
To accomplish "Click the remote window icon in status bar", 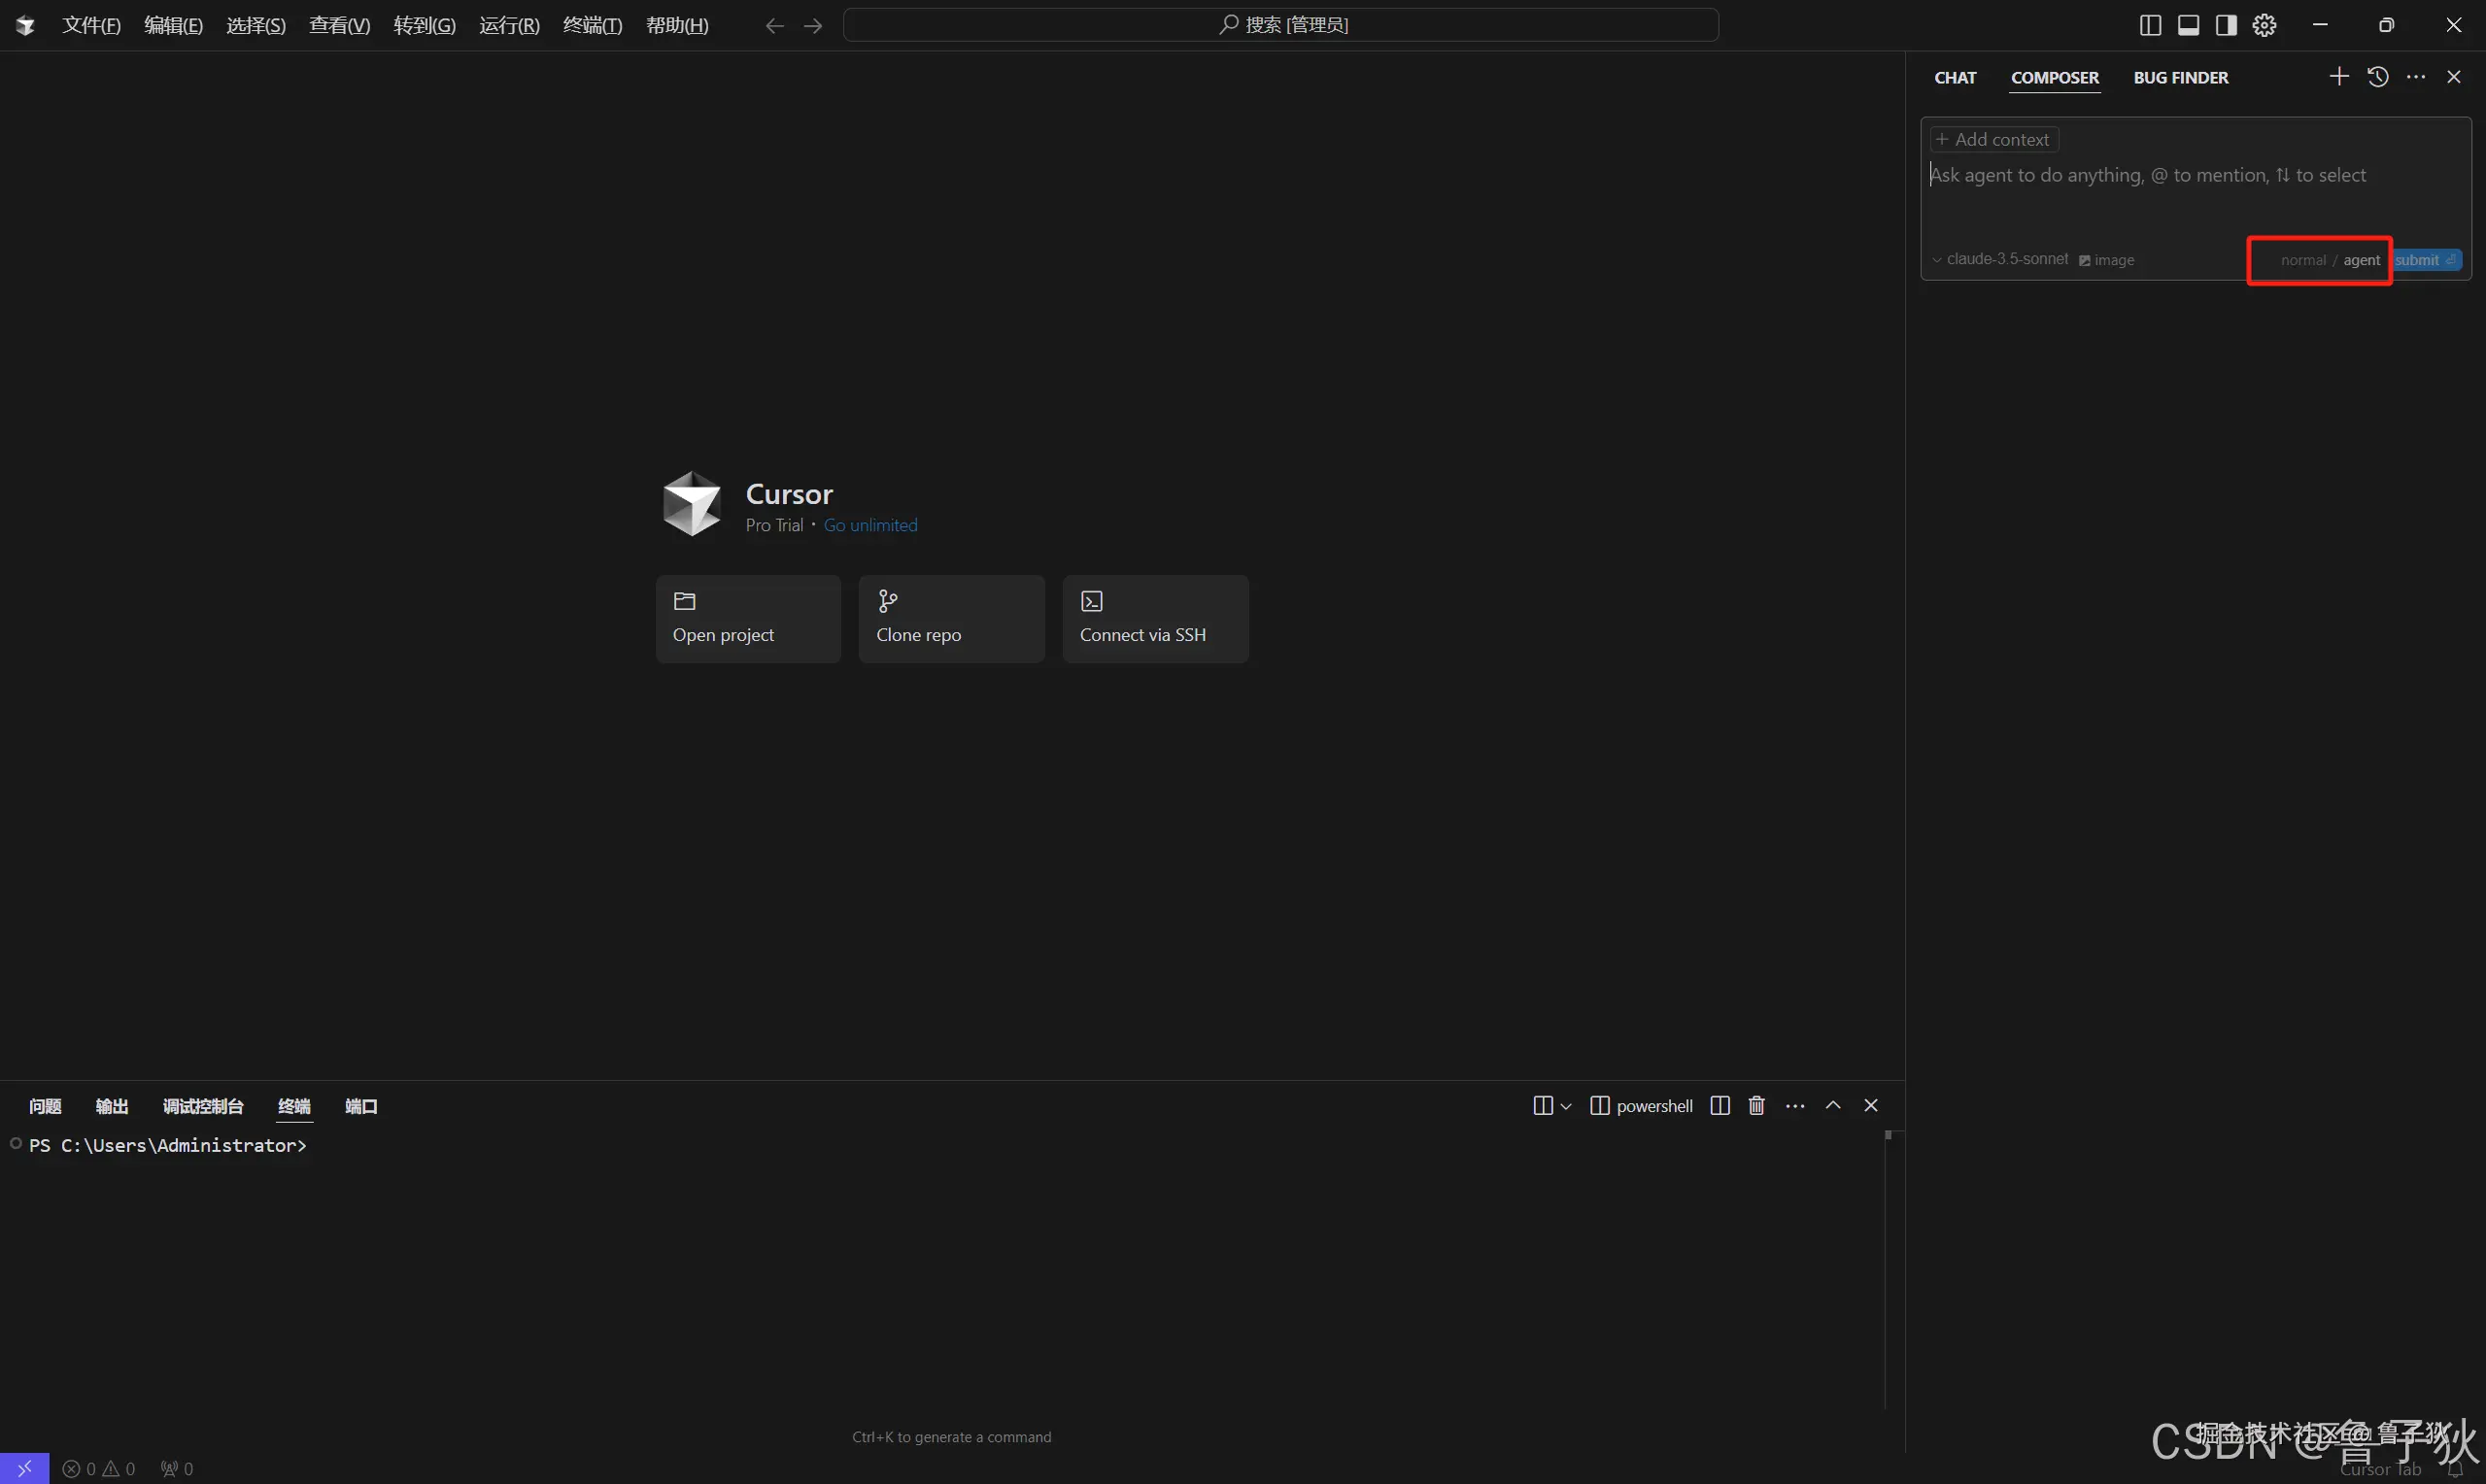I will (24, 1468).
